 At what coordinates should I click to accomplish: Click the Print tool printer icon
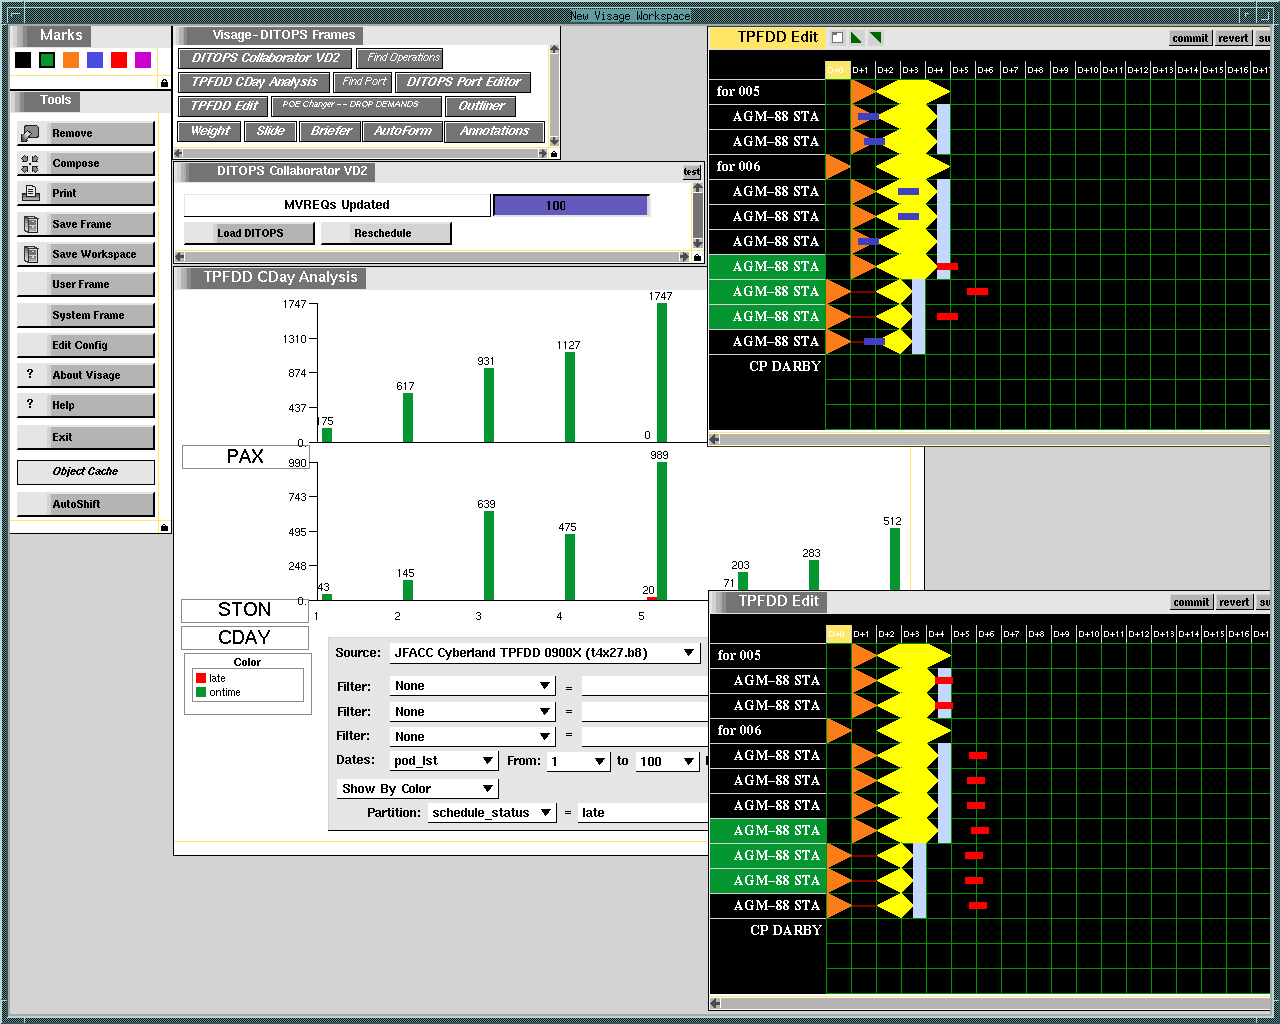[x=30, y=193]
